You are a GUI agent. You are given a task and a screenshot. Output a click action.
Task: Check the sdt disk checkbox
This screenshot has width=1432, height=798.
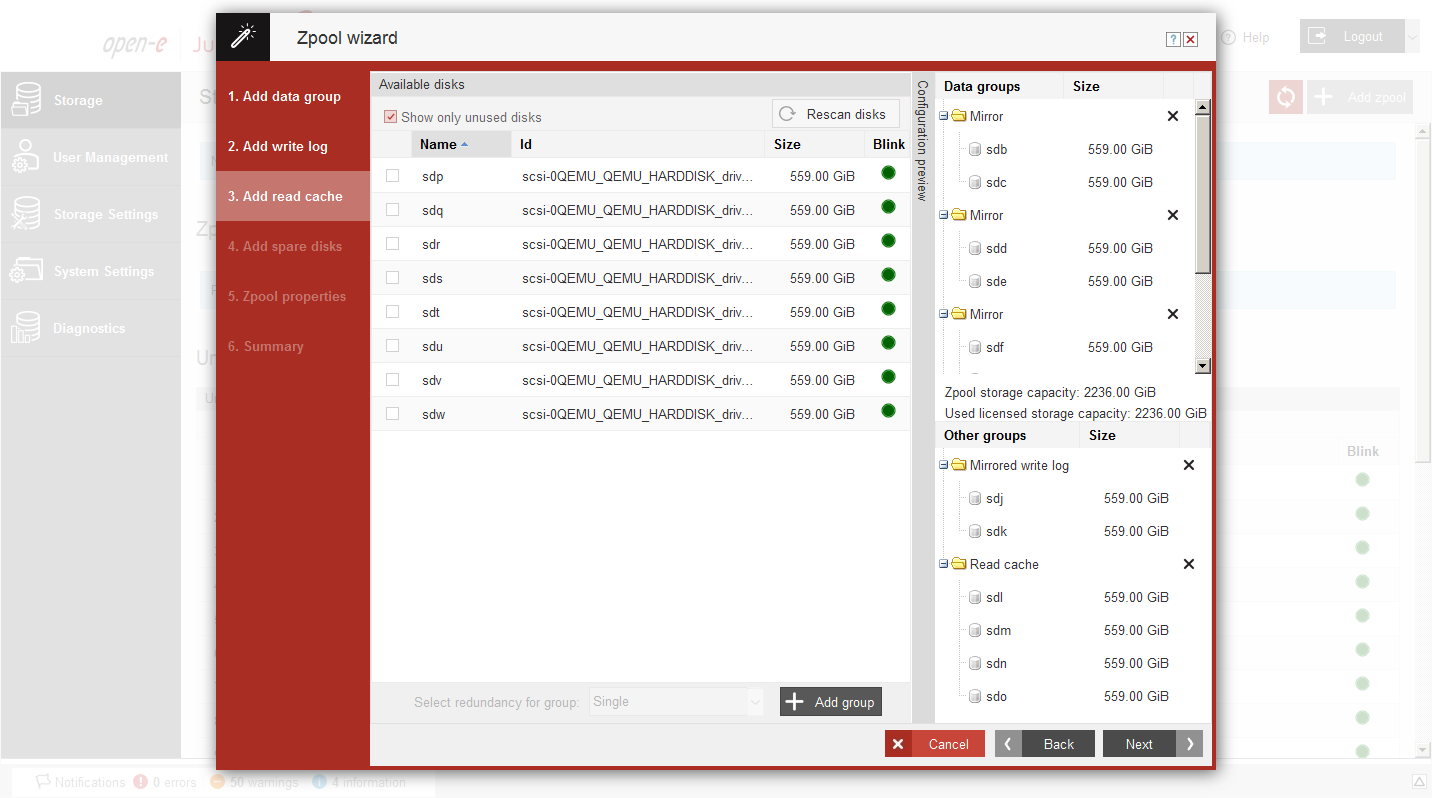click(393, 312)
